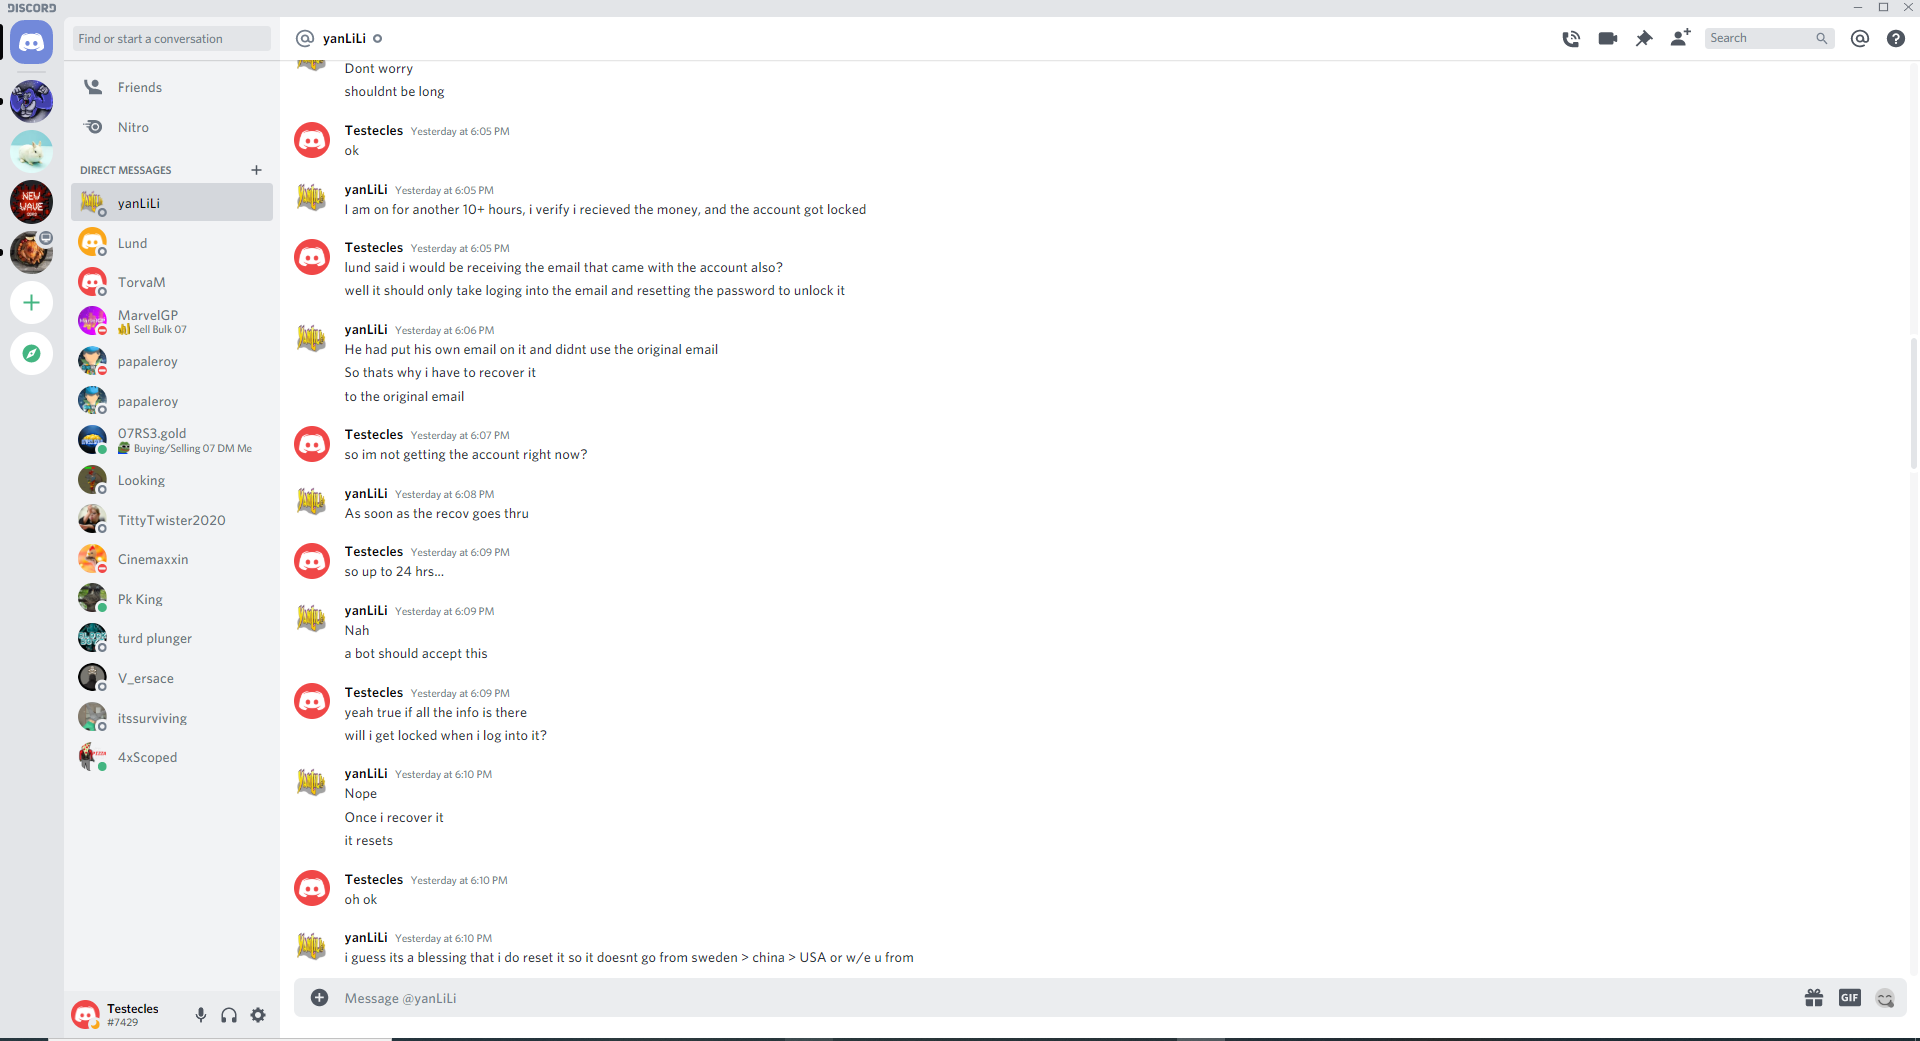Open attachment upload plus button
The width and height of the screenshot is (1920, 1041).
(x=319, y=997)
